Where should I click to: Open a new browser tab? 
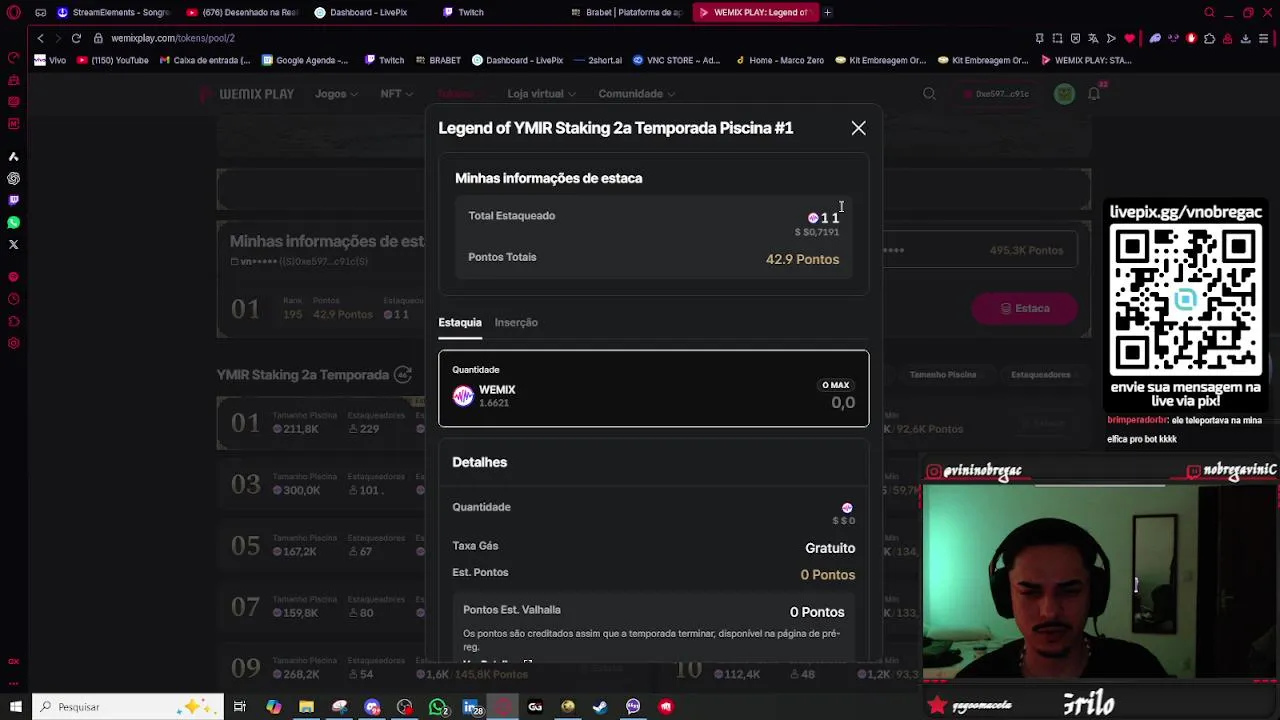[x=827, y=12]
